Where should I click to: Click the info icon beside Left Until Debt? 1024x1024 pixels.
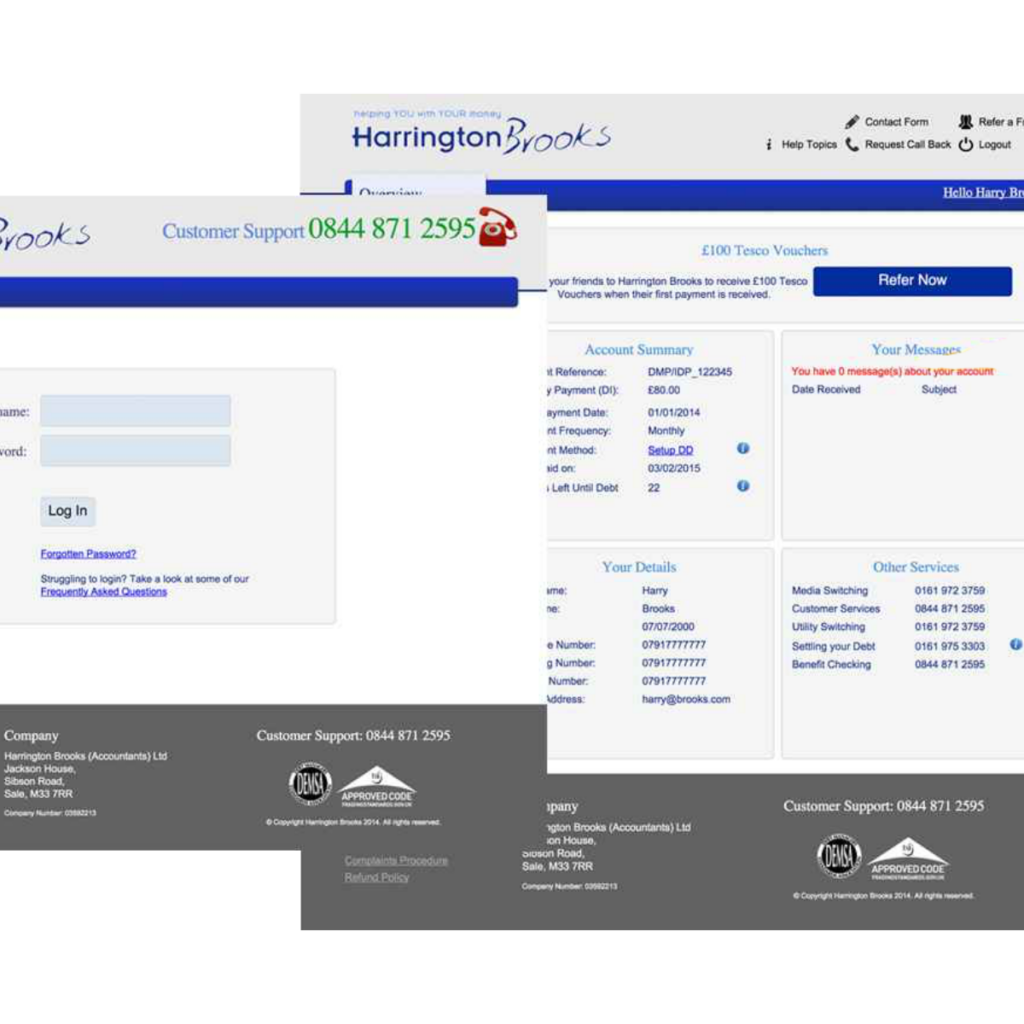pos(743,486)
